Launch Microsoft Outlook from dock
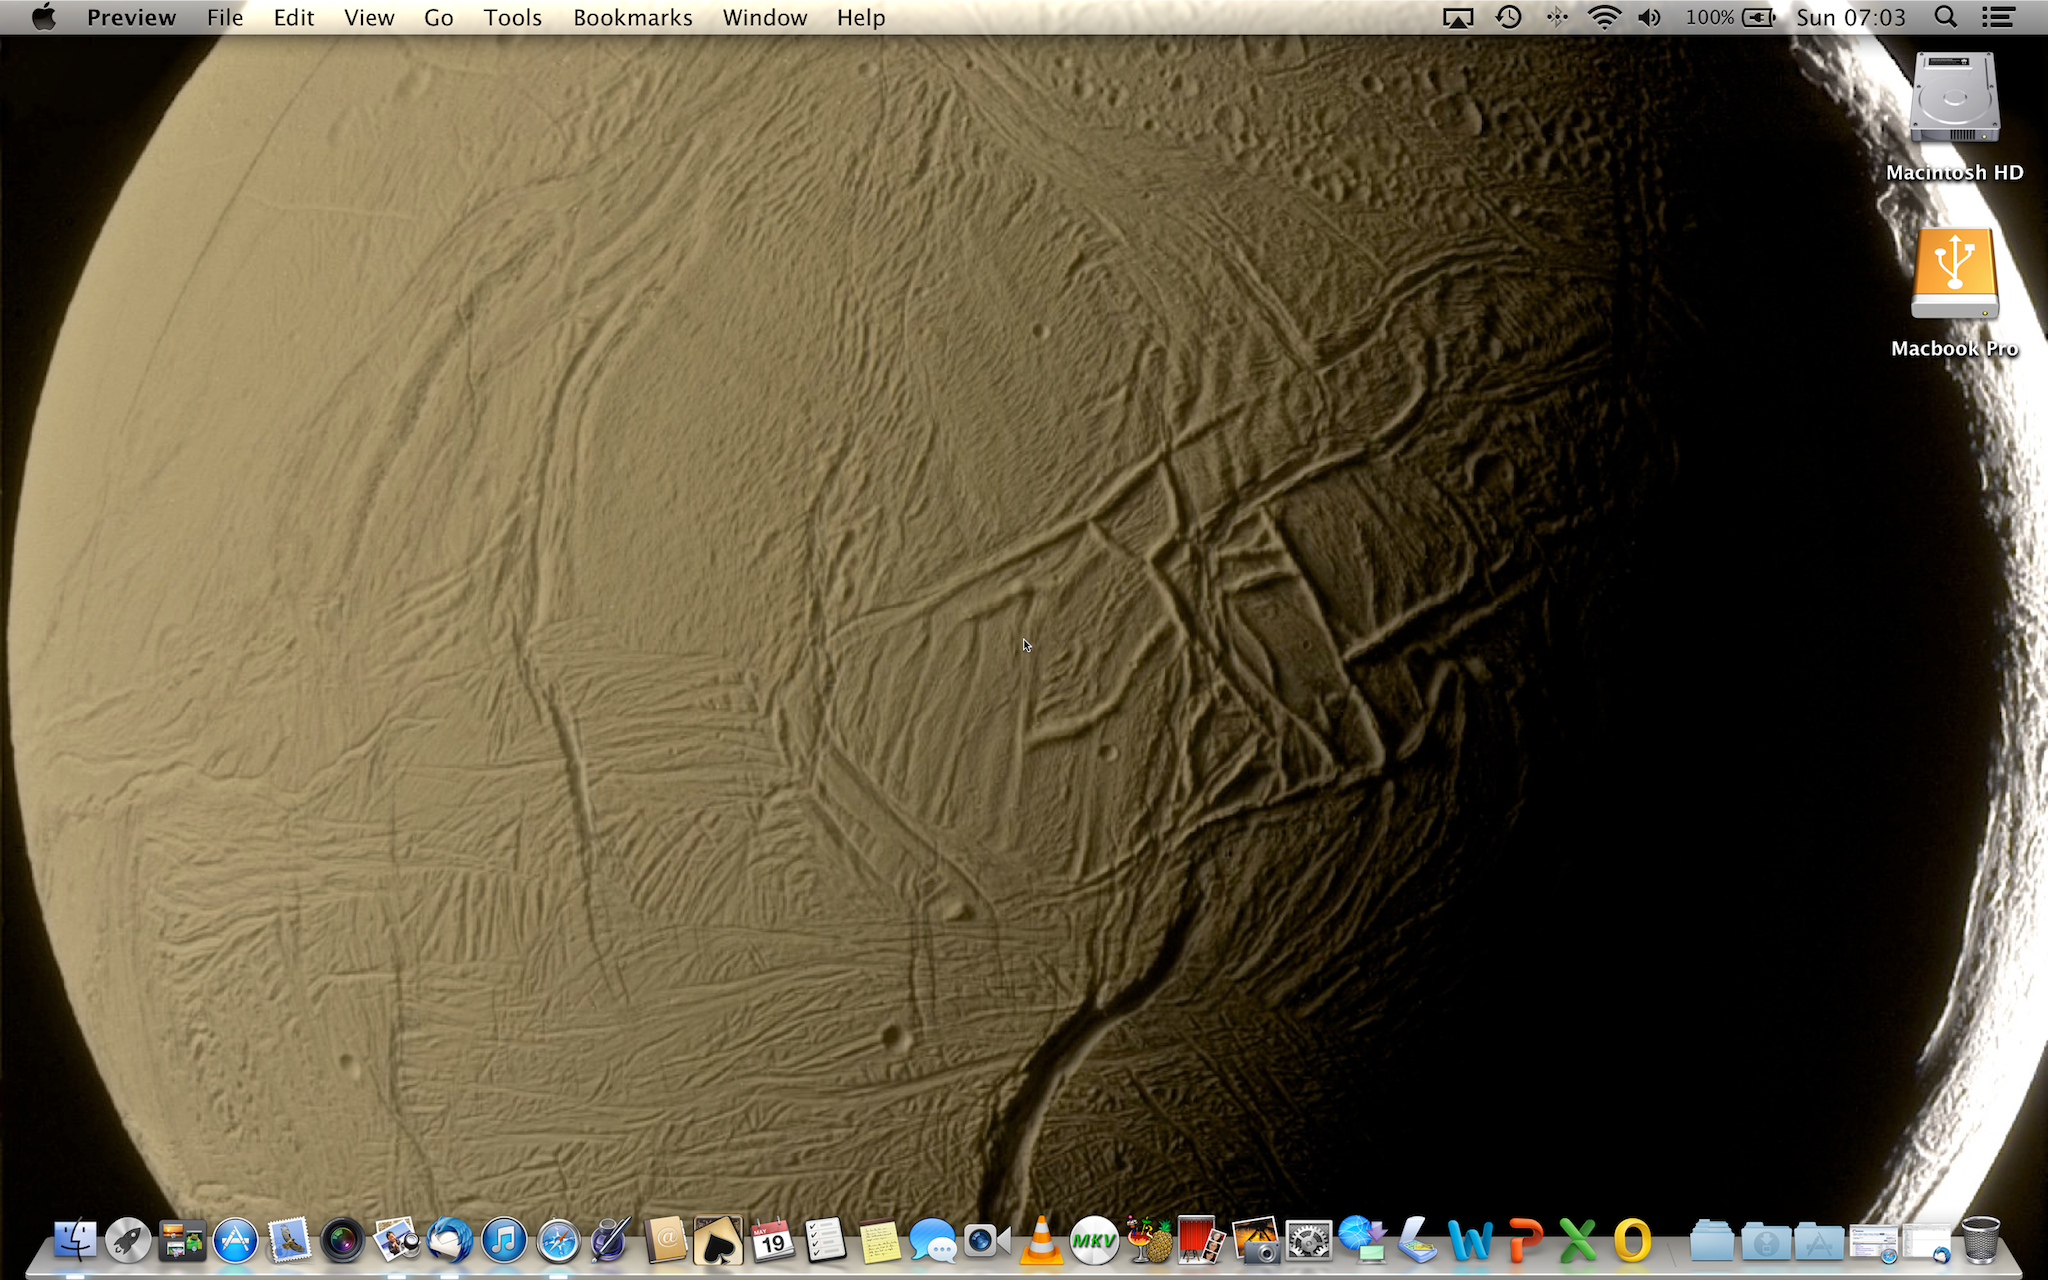Viewport: 2048px width, 1280px height. pos(1631,1241)
